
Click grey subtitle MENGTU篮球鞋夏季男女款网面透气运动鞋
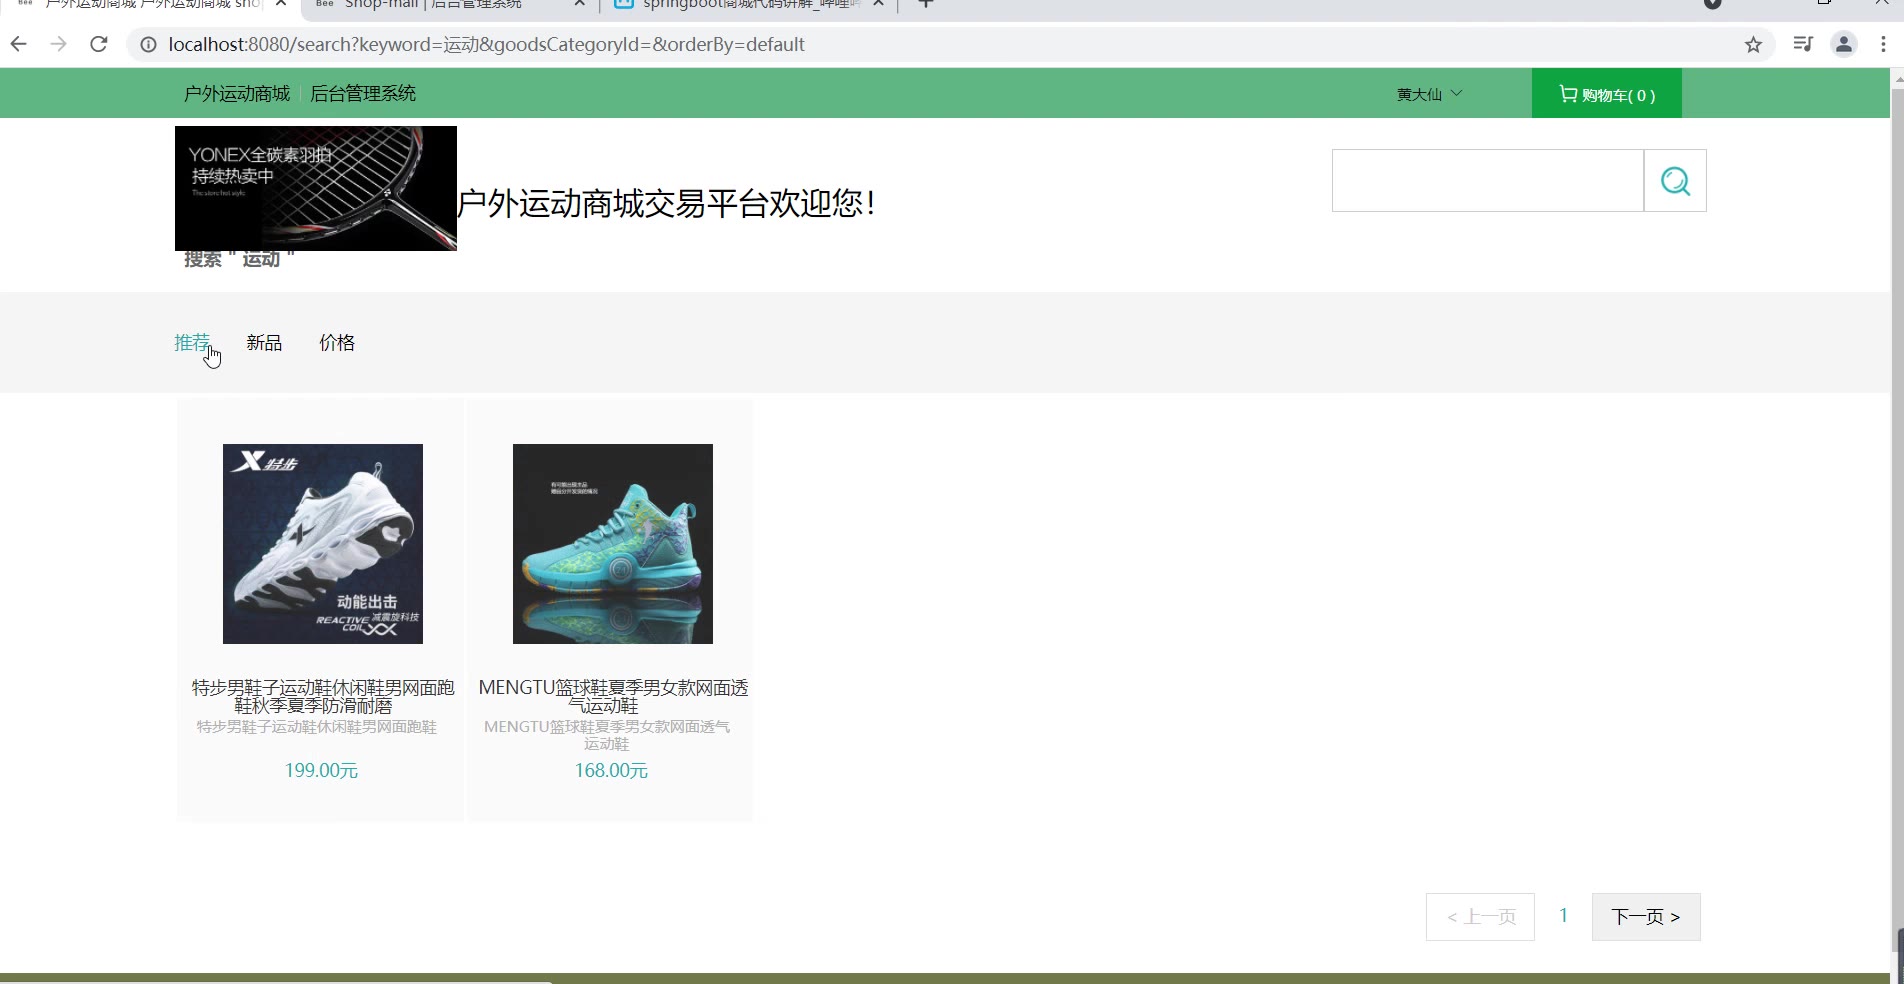[x=607, y=735]
